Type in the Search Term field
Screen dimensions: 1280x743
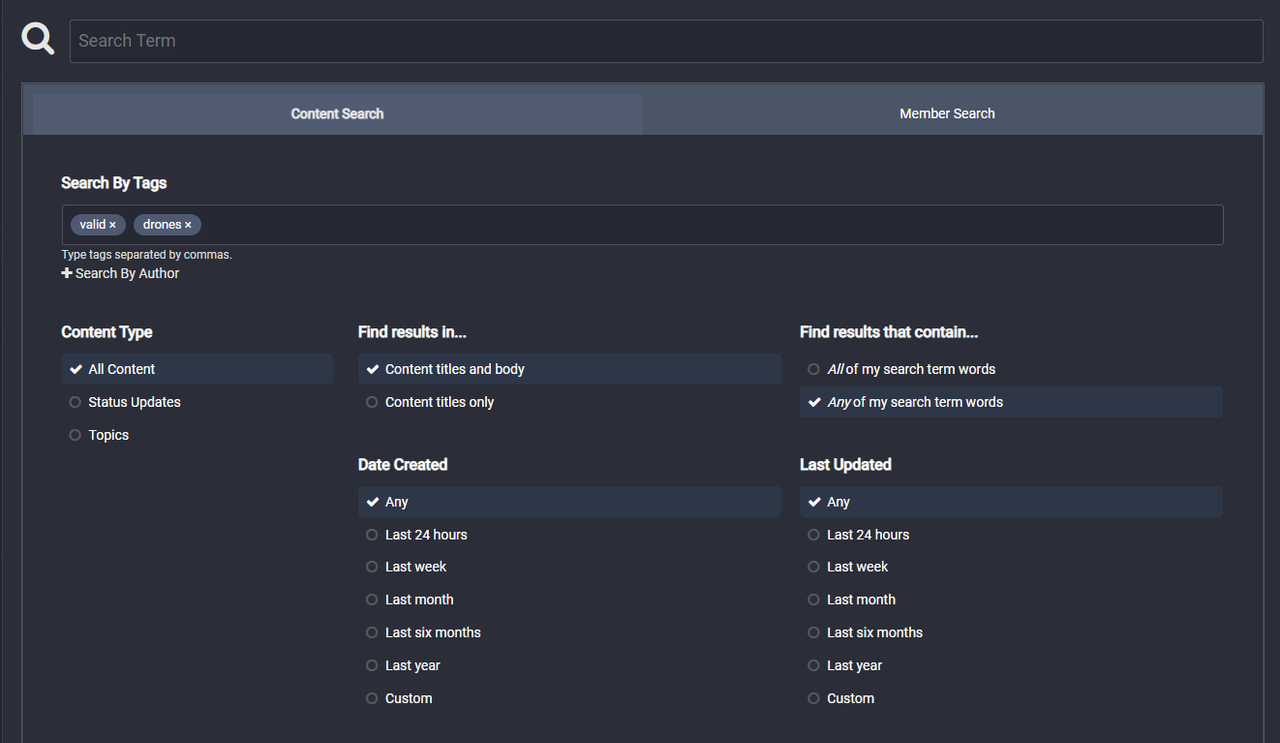point(665,41)
